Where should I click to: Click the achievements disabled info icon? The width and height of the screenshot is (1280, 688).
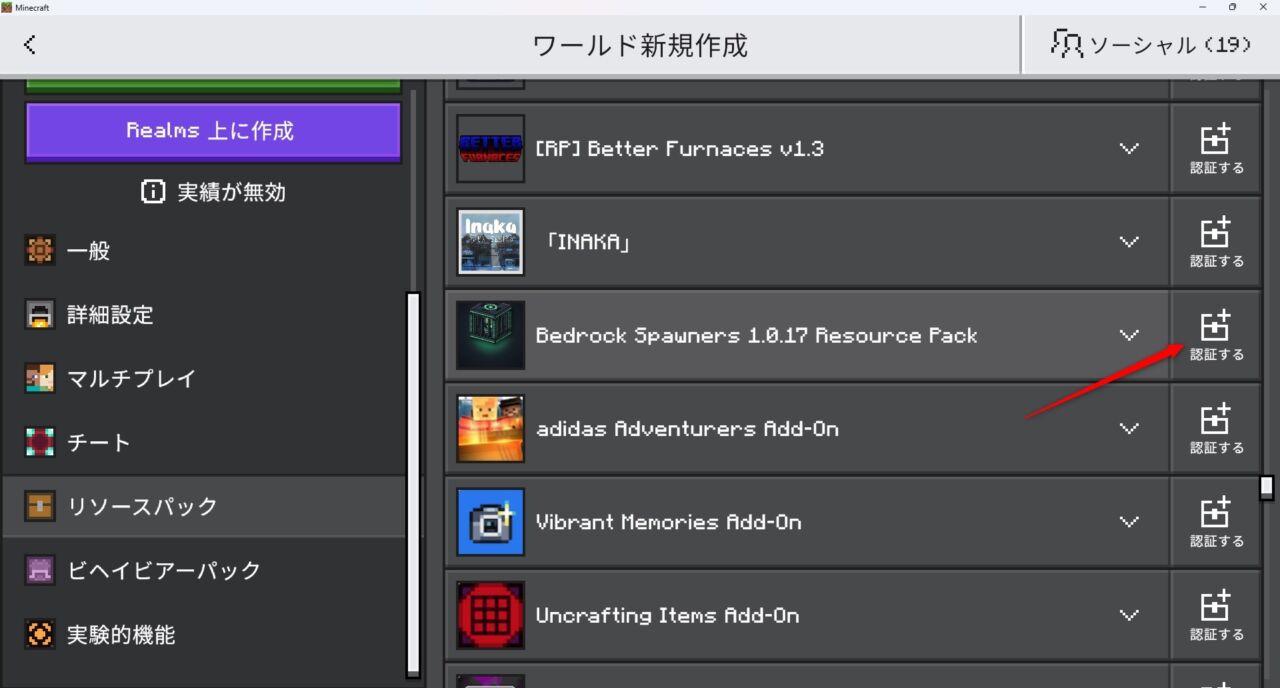tap(153, 192)
